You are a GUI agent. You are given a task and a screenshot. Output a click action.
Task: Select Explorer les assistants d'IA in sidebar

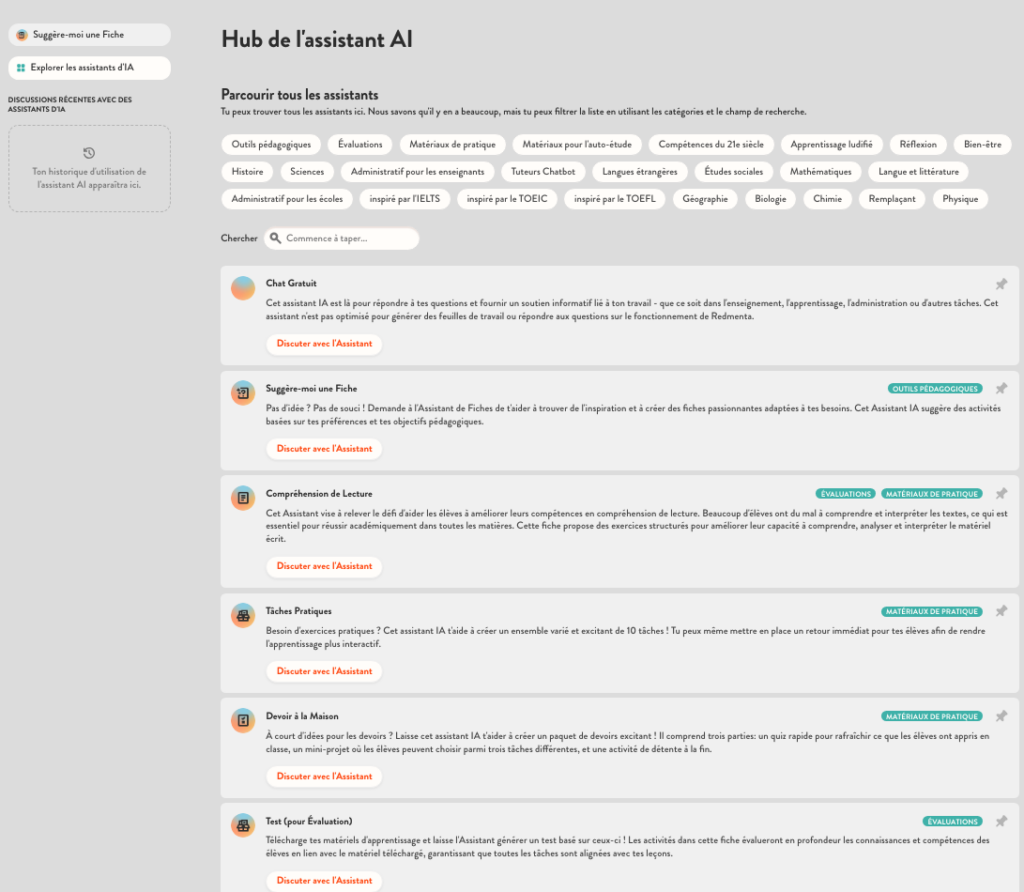tap(89, 68)
